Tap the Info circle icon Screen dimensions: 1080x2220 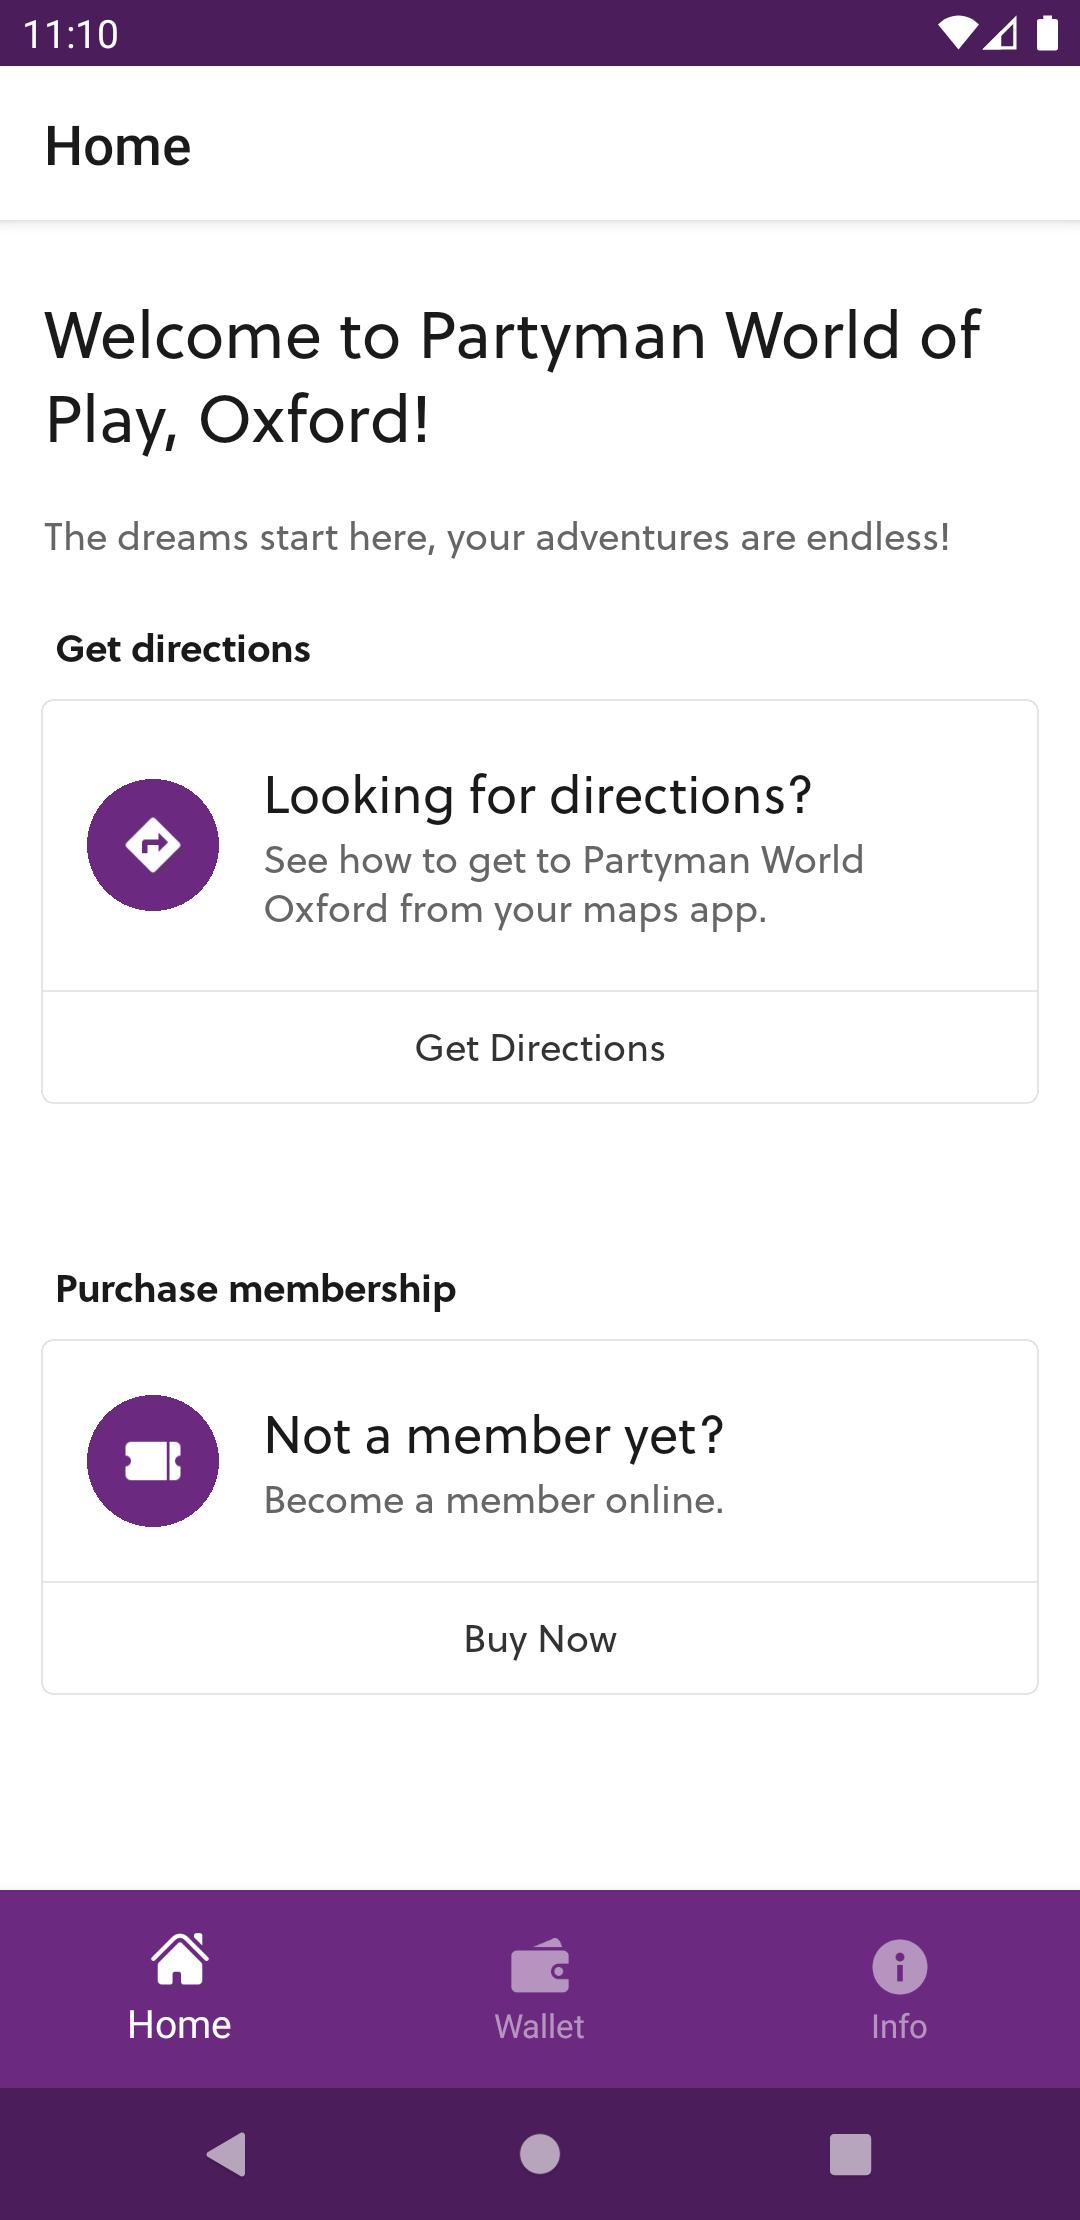point(899,1967)
